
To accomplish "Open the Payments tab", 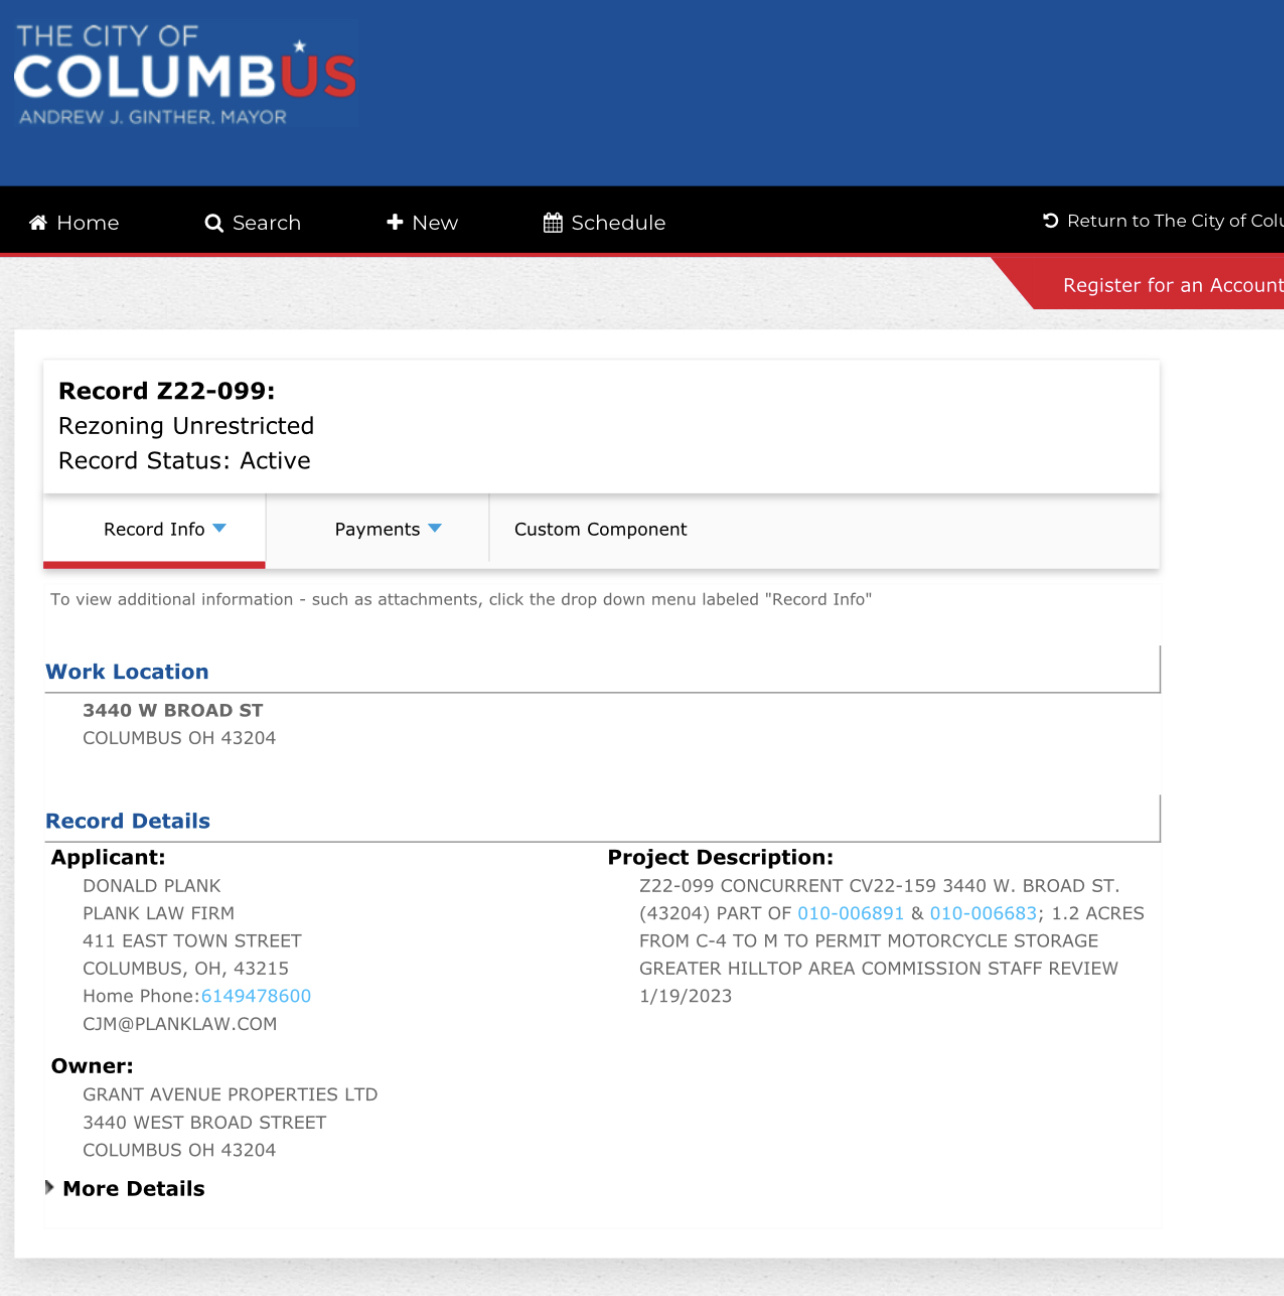I will (x=377, y=529).
